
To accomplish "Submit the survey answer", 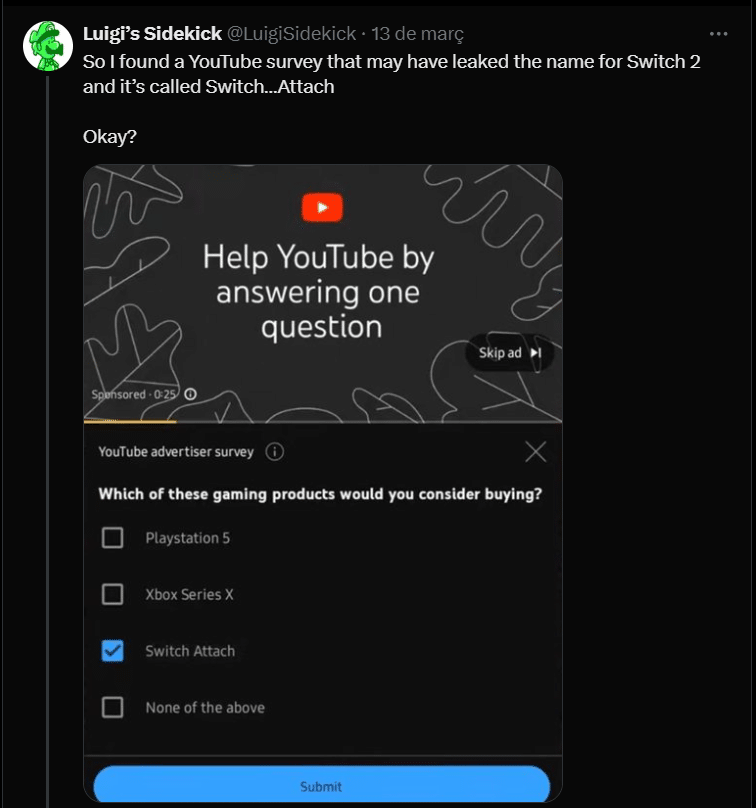I will click(322, 786).
